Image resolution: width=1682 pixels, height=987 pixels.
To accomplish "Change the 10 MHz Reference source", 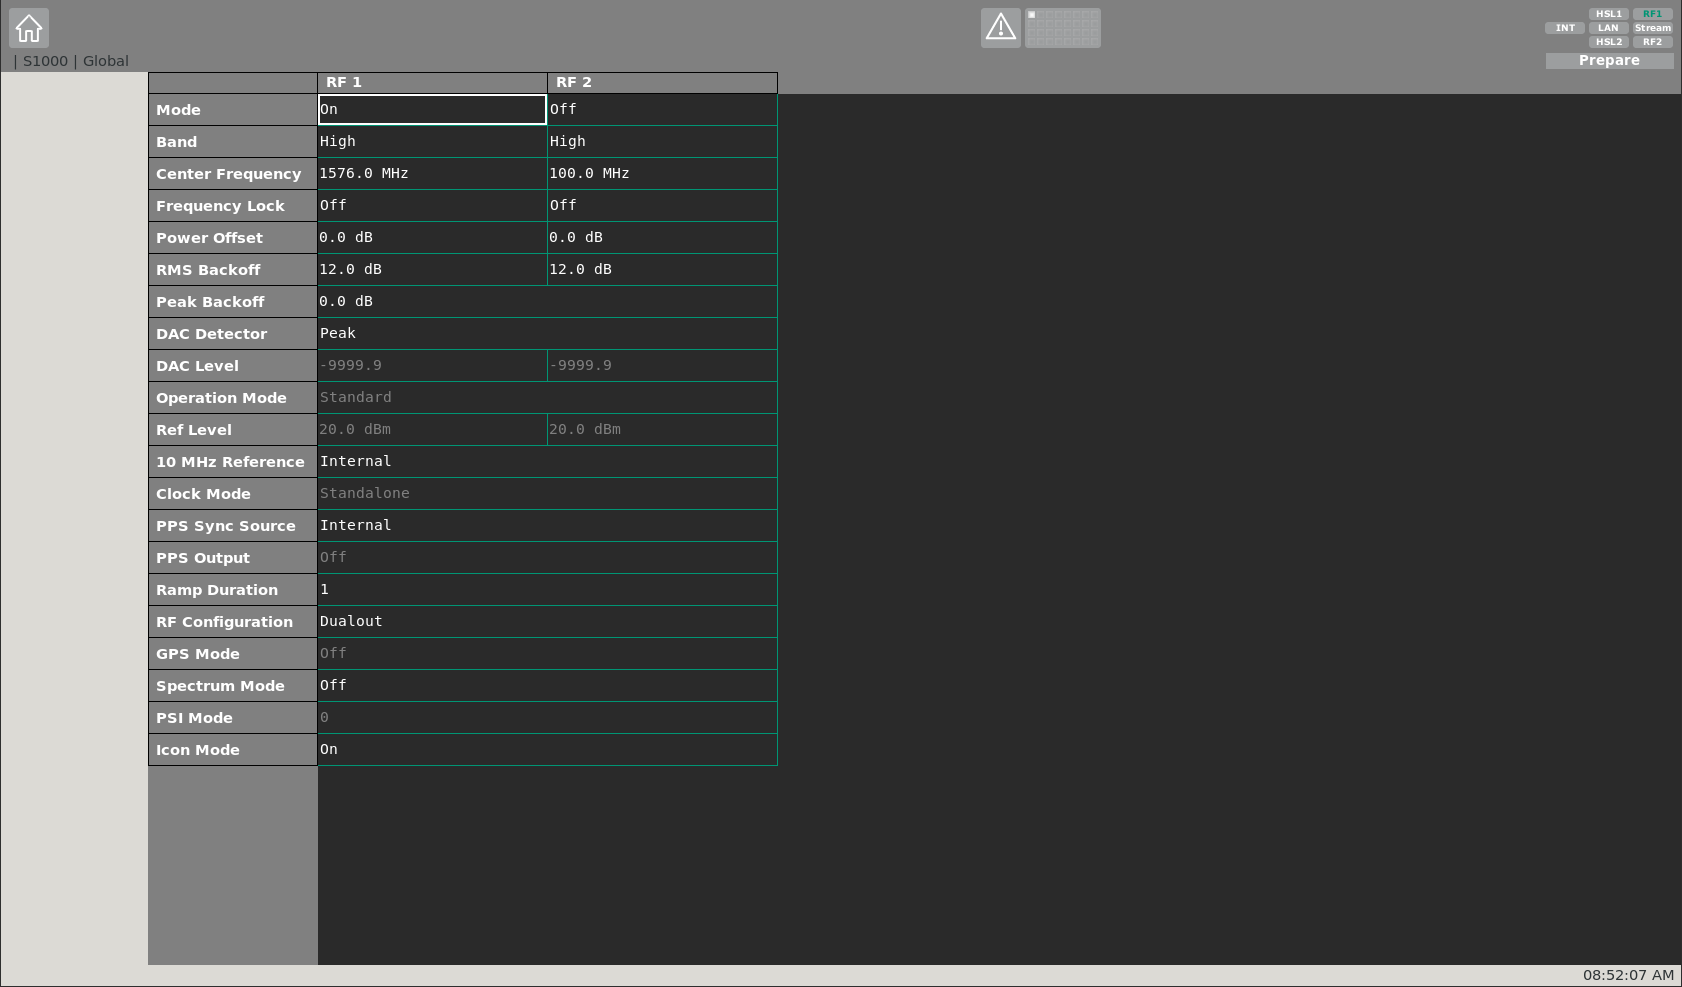I will pos(547,462).
